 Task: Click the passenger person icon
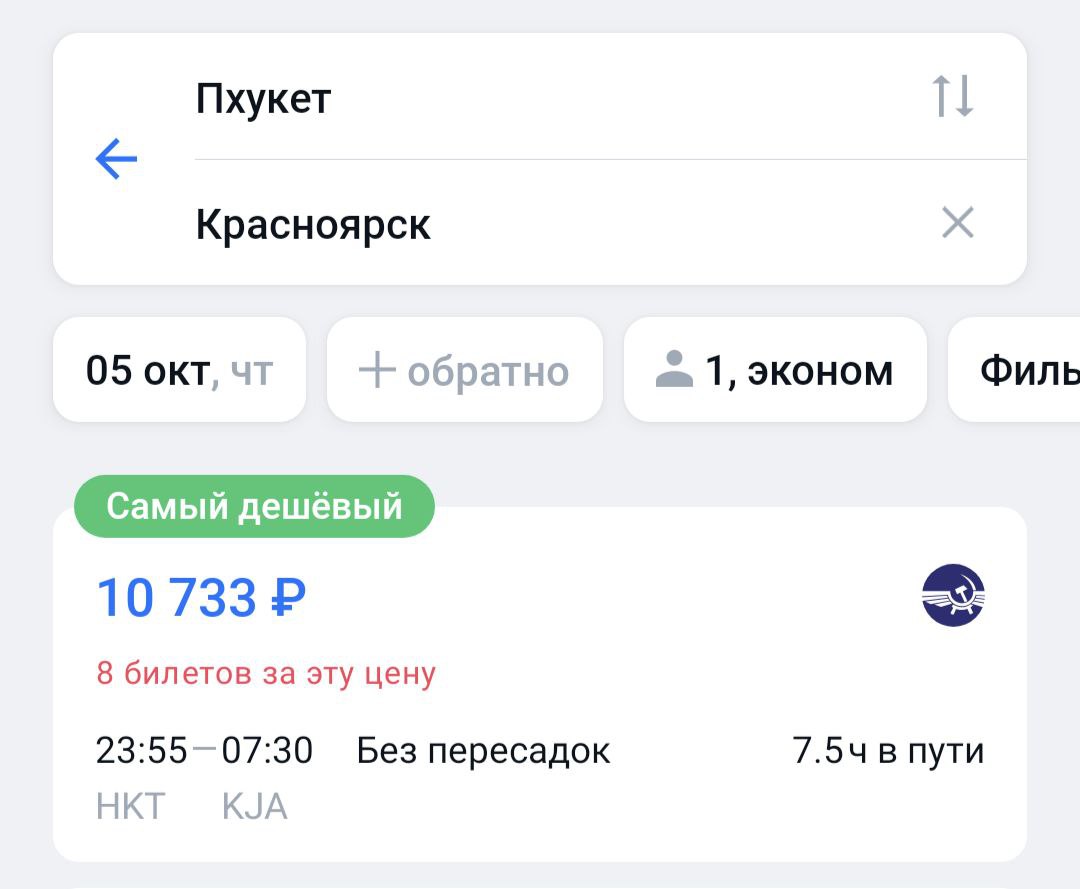pos(674,370)
